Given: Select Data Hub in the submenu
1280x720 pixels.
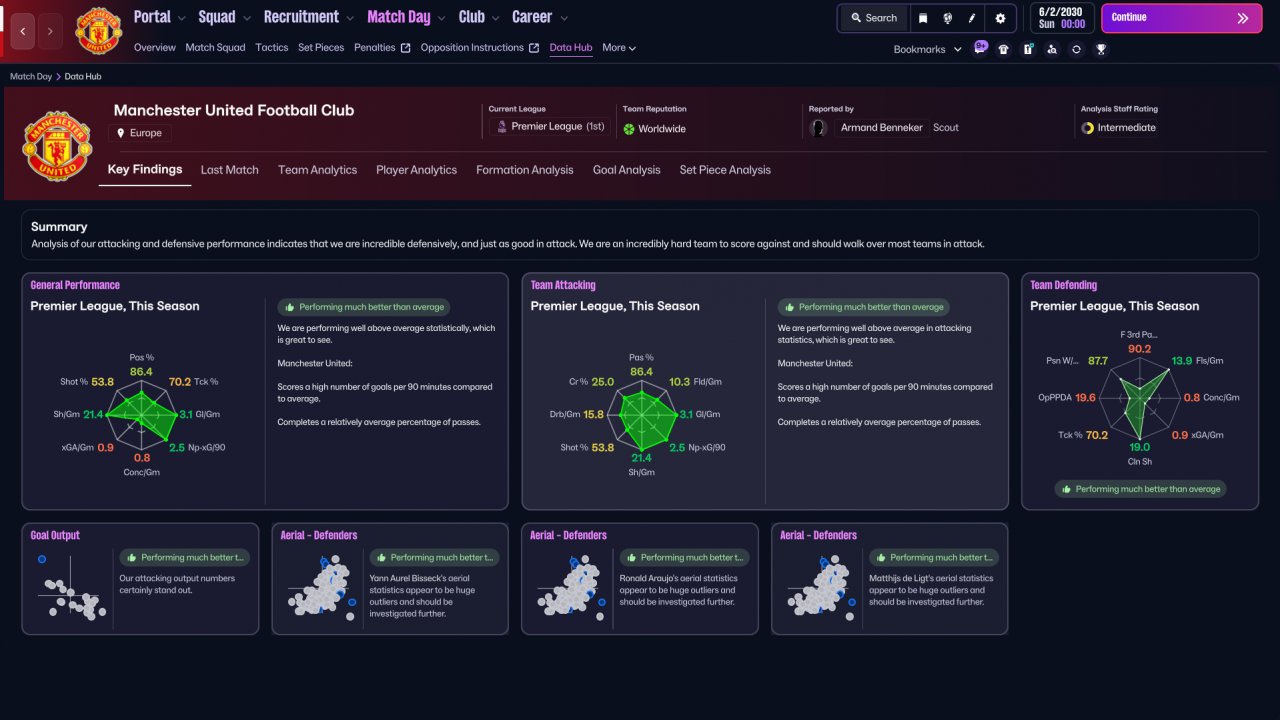Looking at the screenshot, I should click(571, 47).
